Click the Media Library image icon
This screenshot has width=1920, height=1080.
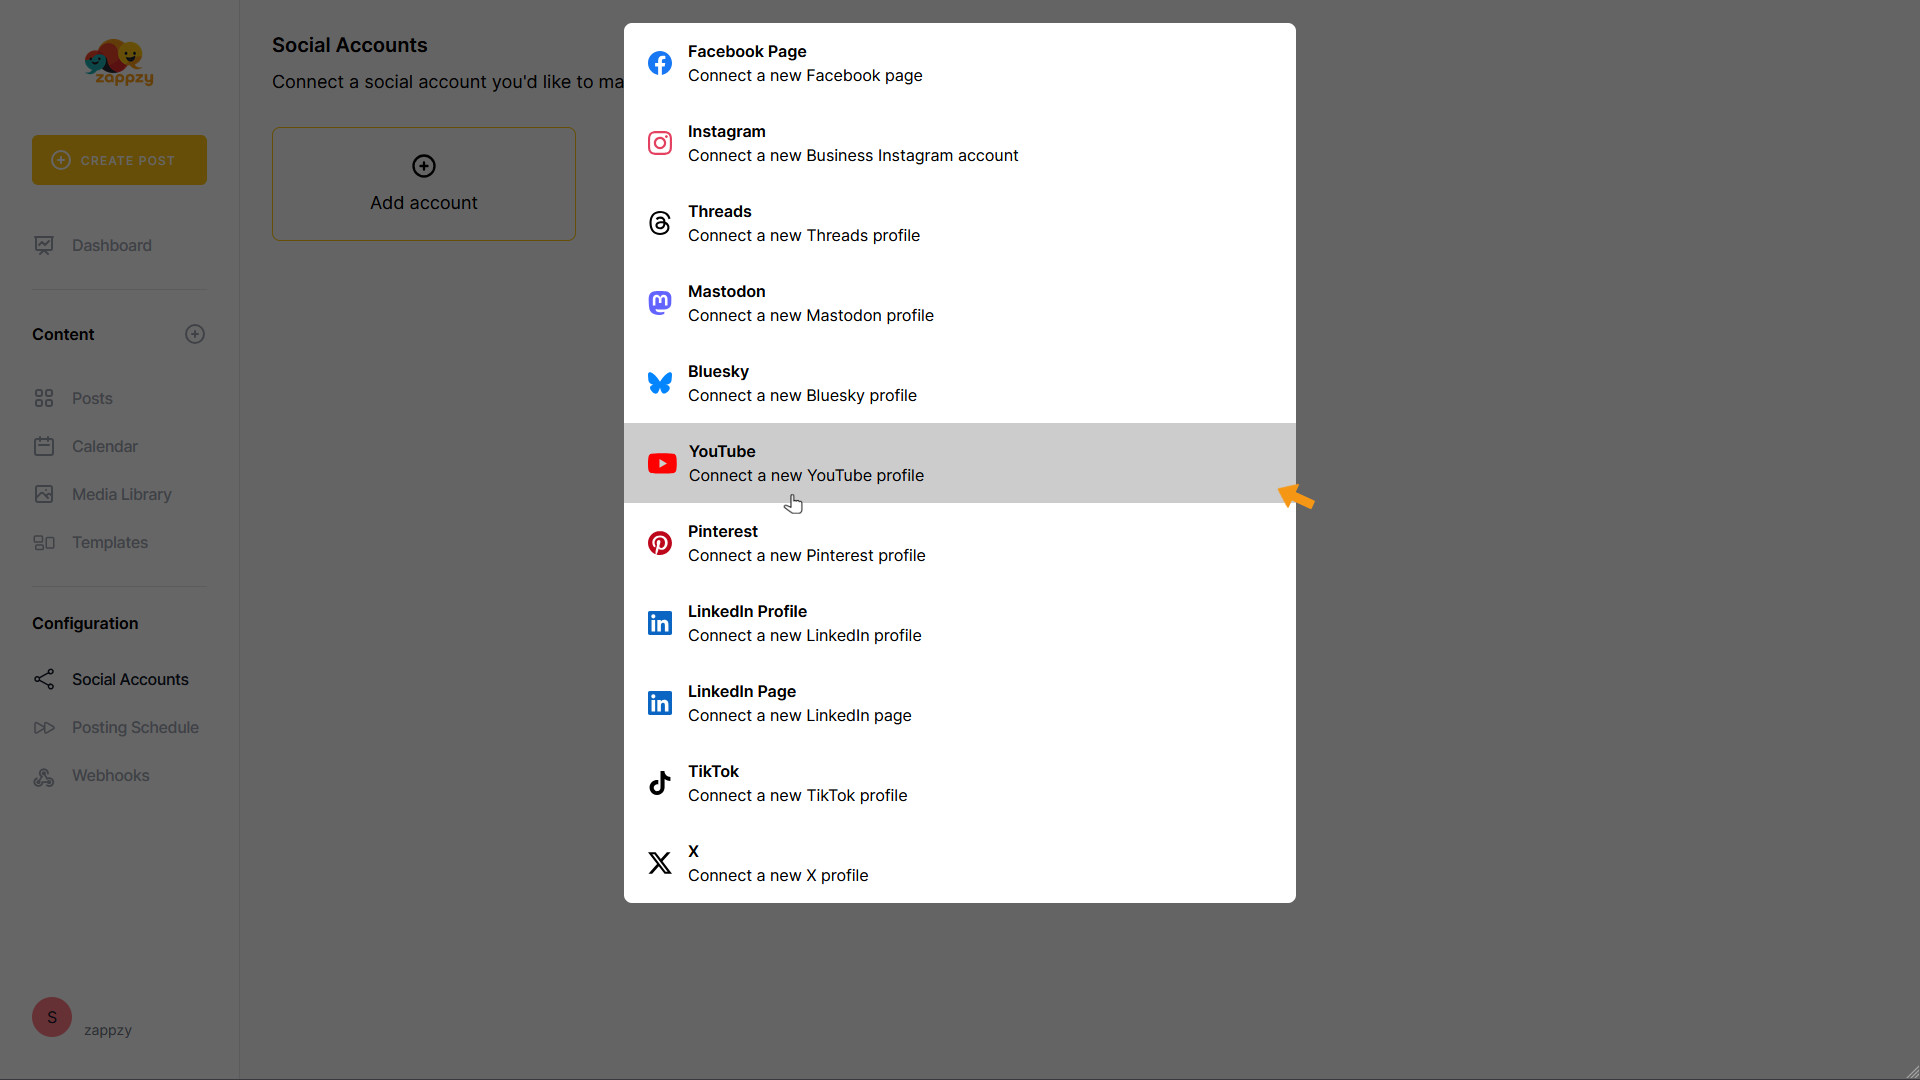coord(44,494)
